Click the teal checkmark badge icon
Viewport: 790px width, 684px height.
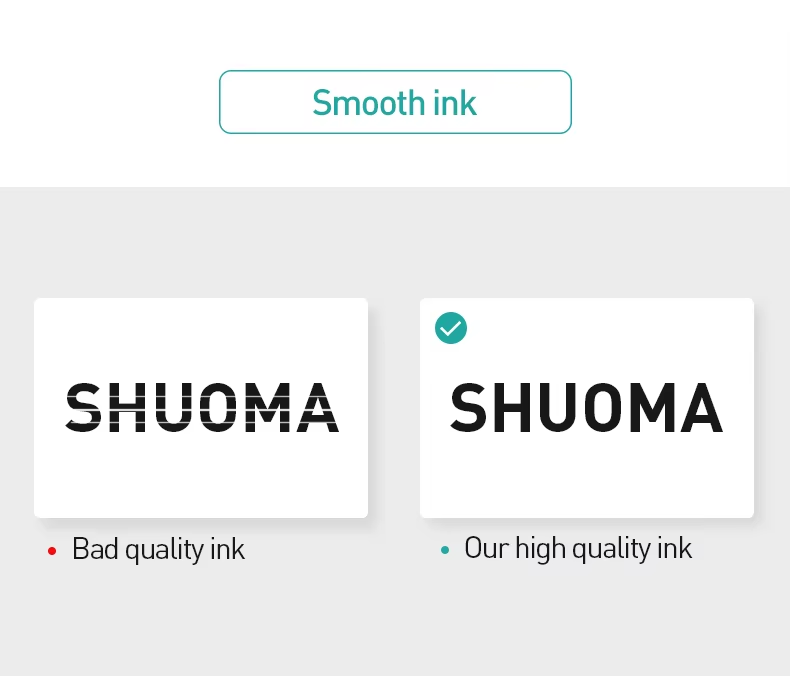point(451,328)
